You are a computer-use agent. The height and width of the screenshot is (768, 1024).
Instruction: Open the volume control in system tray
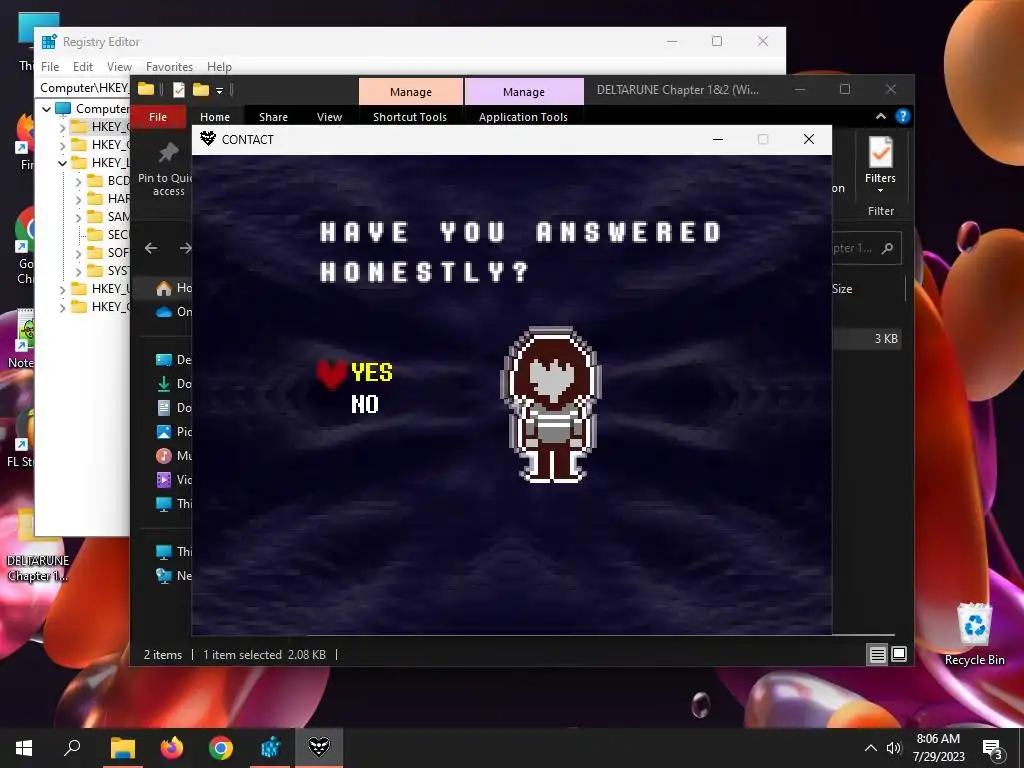pos(893,748)
